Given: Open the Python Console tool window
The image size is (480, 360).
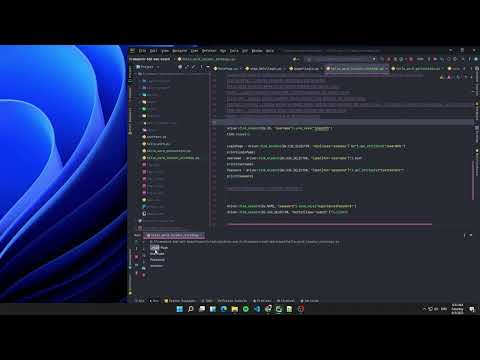Looking at the screenshot, I should 232,301.
